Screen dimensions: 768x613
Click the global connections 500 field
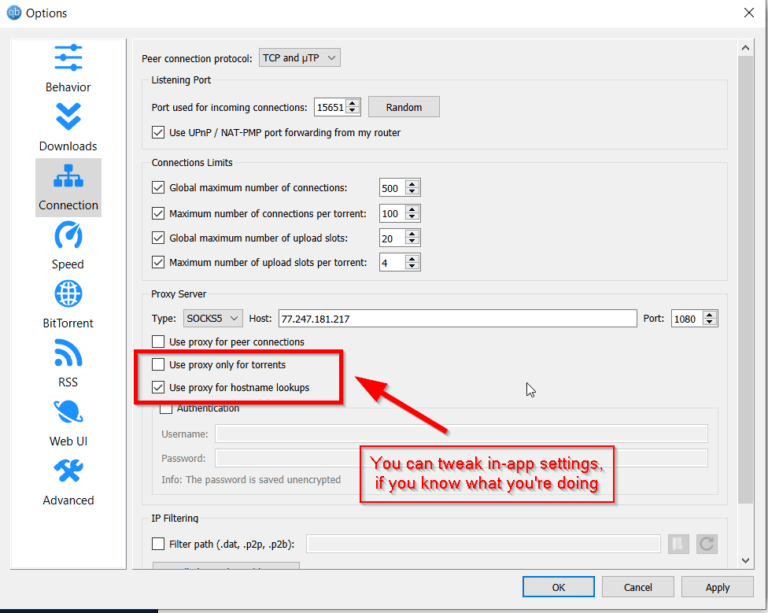[393, 188]
